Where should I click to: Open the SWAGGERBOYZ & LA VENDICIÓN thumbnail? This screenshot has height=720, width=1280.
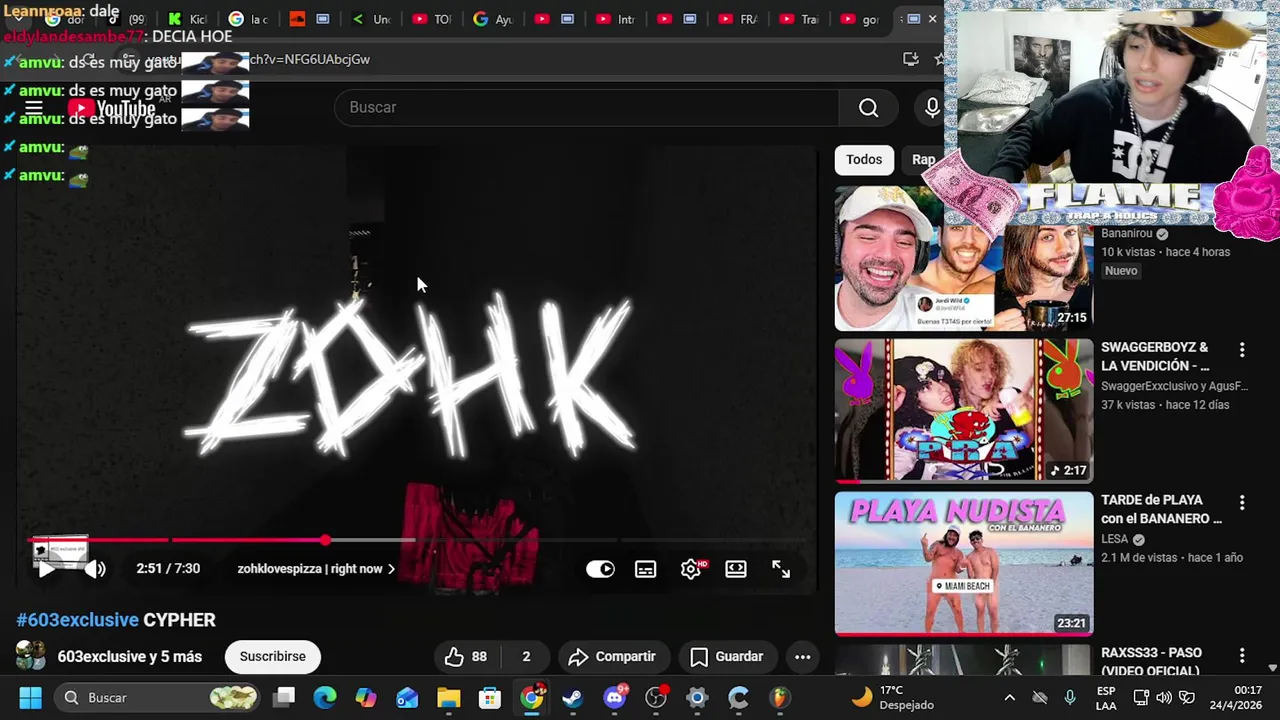(964, 410)
